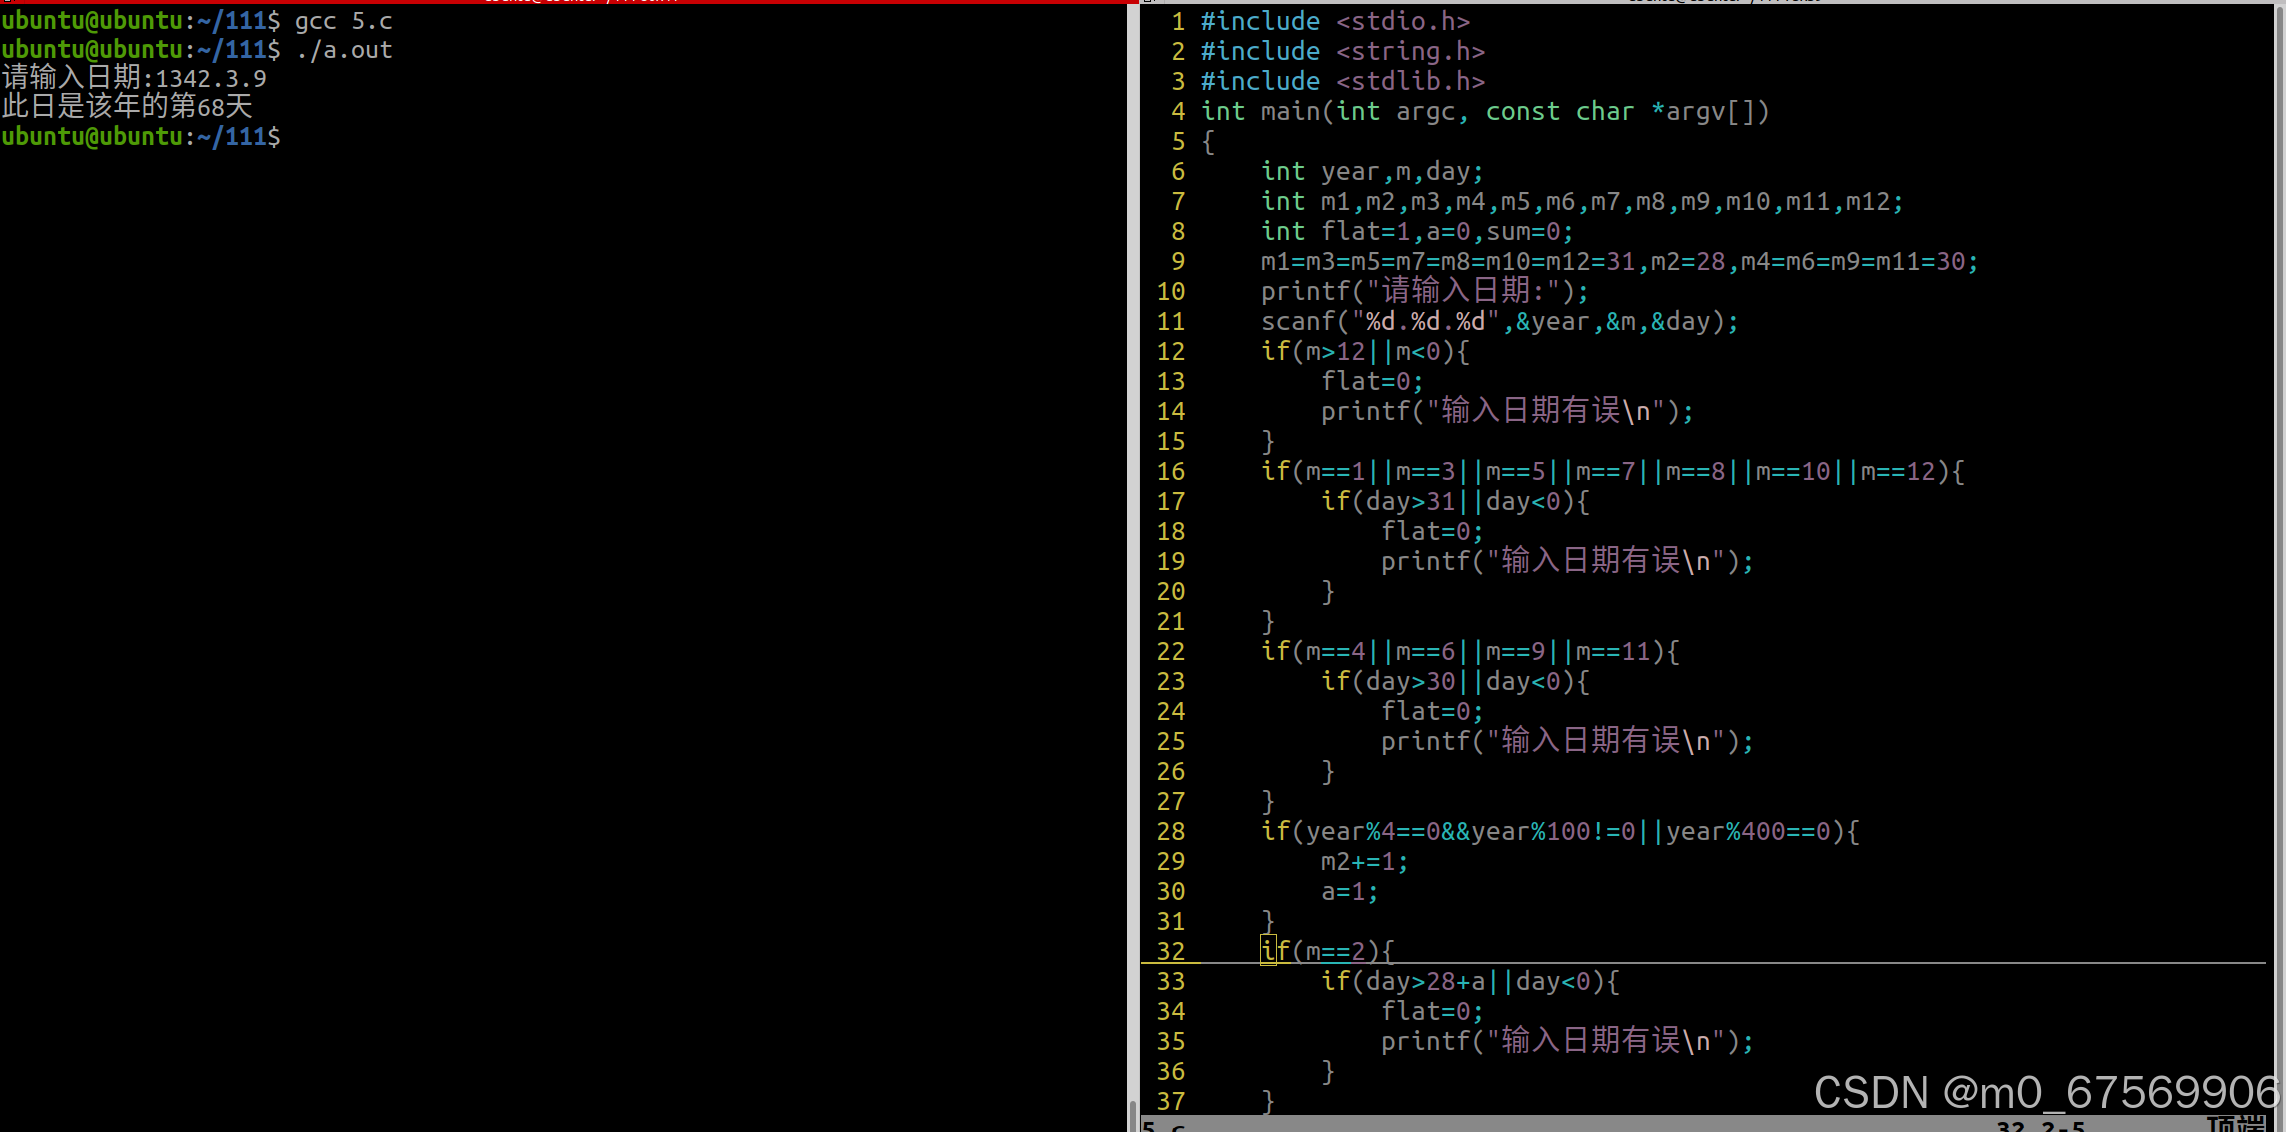Click the 'gcc 5.c' command text
2286x1132 pixels.
point(343,21)
